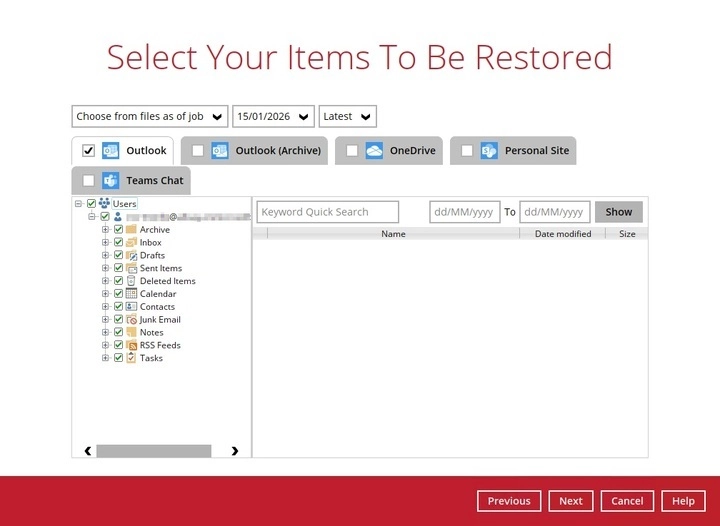Open the Latest job time dropdown
The width and height of the screenshot is (720, 526).
coord(347,116)
